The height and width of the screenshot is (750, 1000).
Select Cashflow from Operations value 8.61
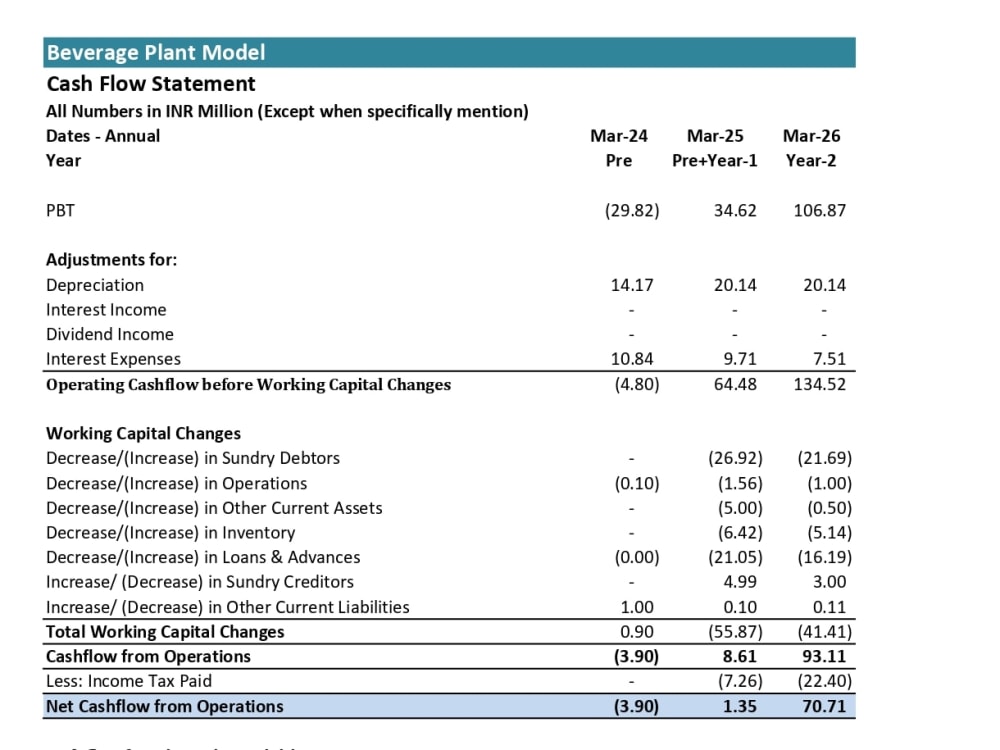click(740, 657)
